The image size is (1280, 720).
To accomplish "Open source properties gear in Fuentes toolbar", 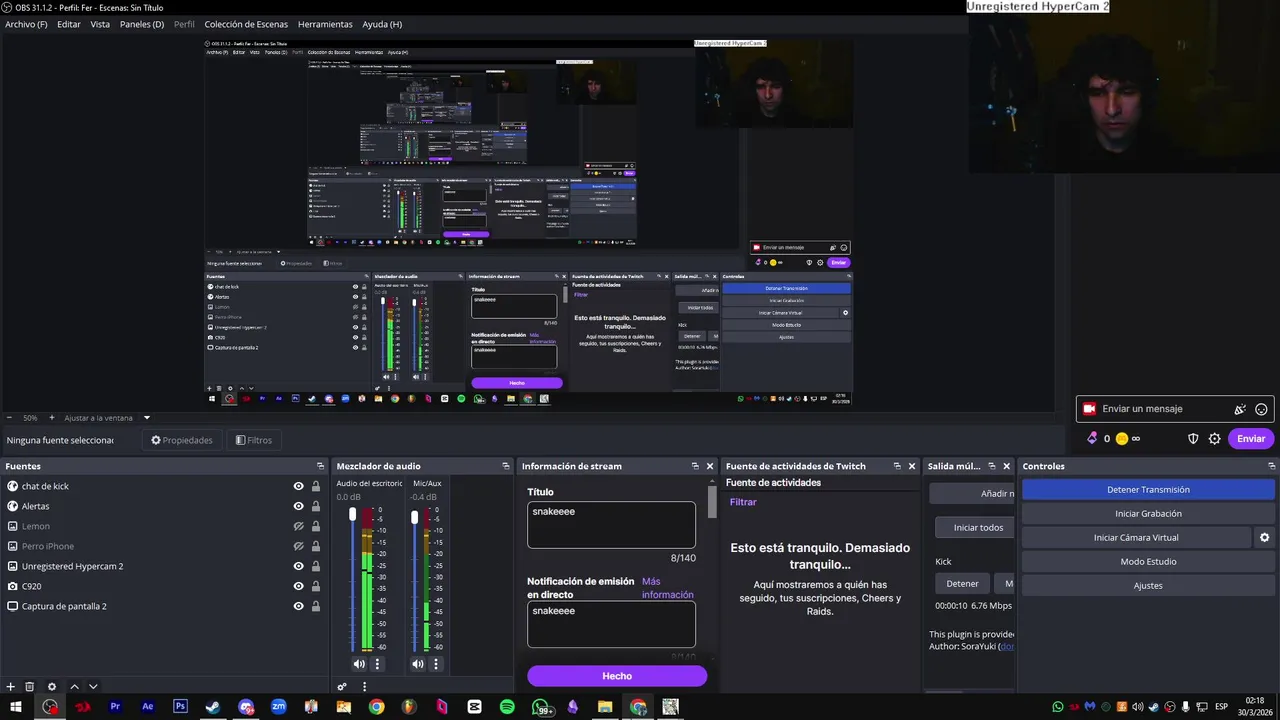I will [52, 687].
